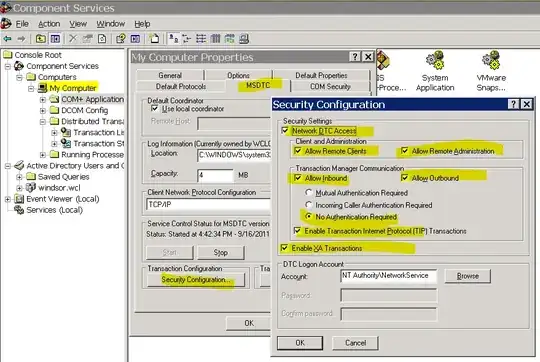Click the Browse button for account

tap(467, 276)
